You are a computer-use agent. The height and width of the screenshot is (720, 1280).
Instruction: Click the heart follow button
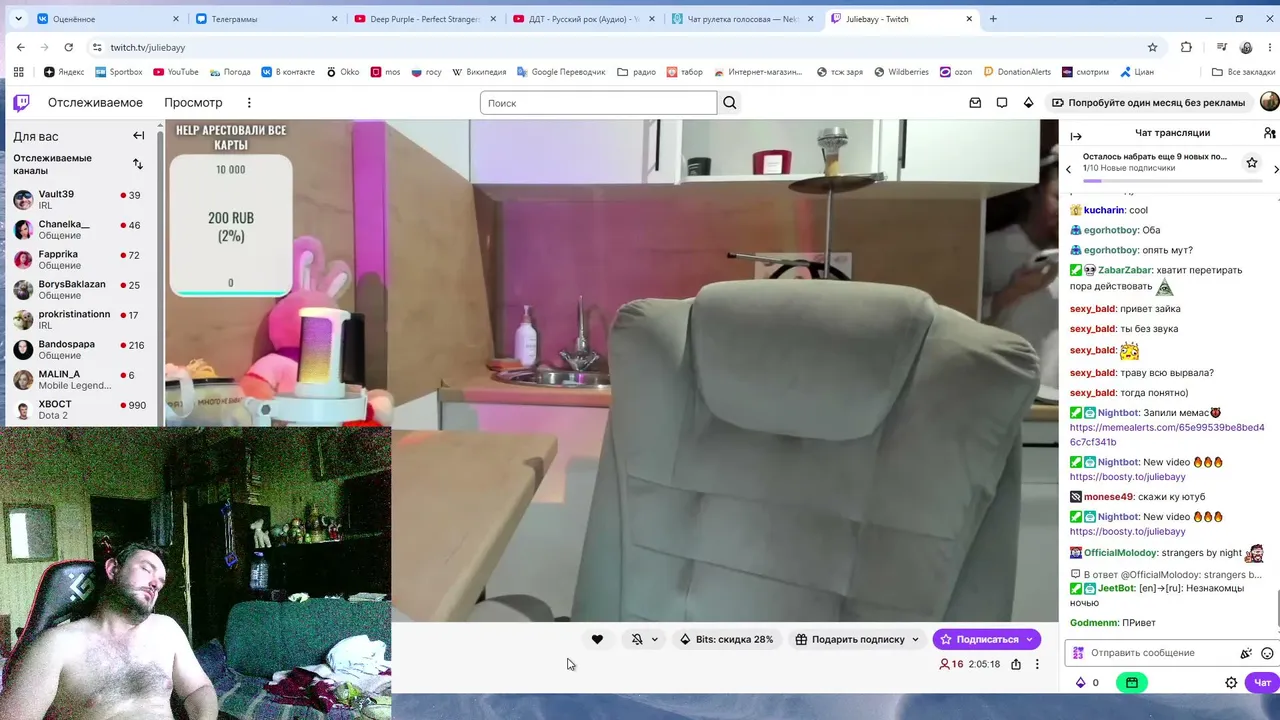click(597, 639)
